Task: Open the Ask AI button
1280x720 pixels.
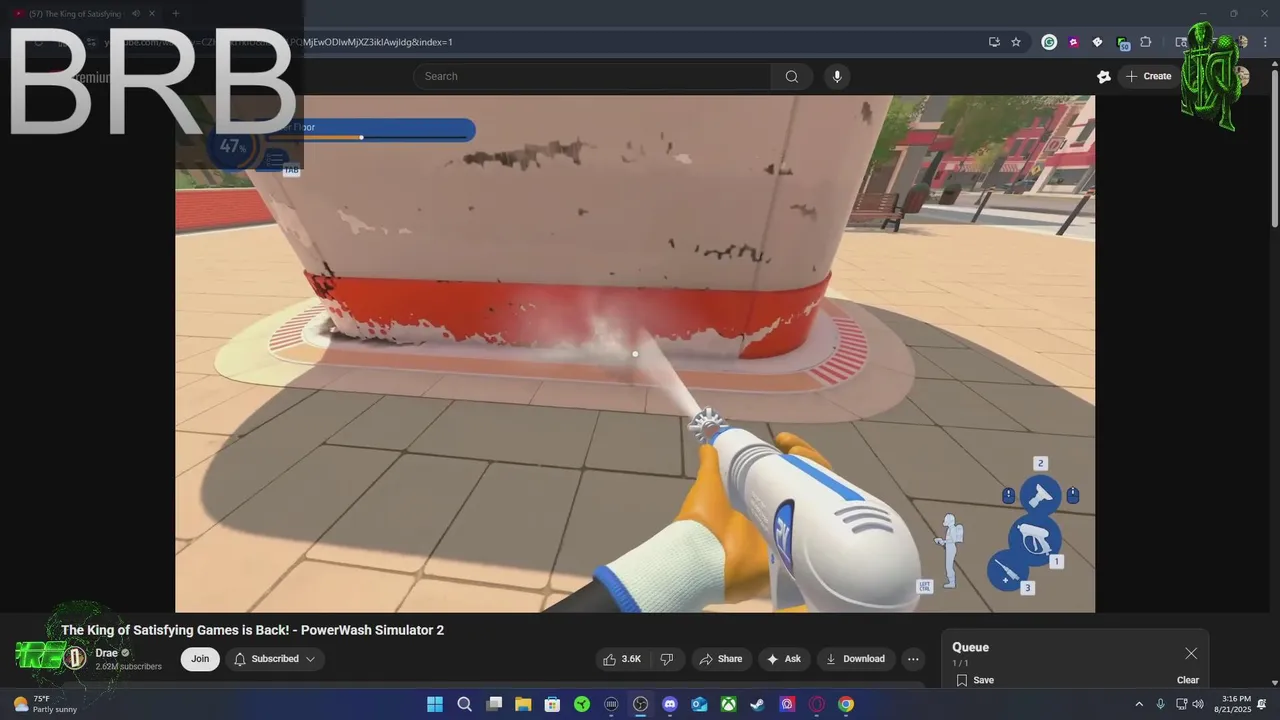Action: click(x=784, y=659)
